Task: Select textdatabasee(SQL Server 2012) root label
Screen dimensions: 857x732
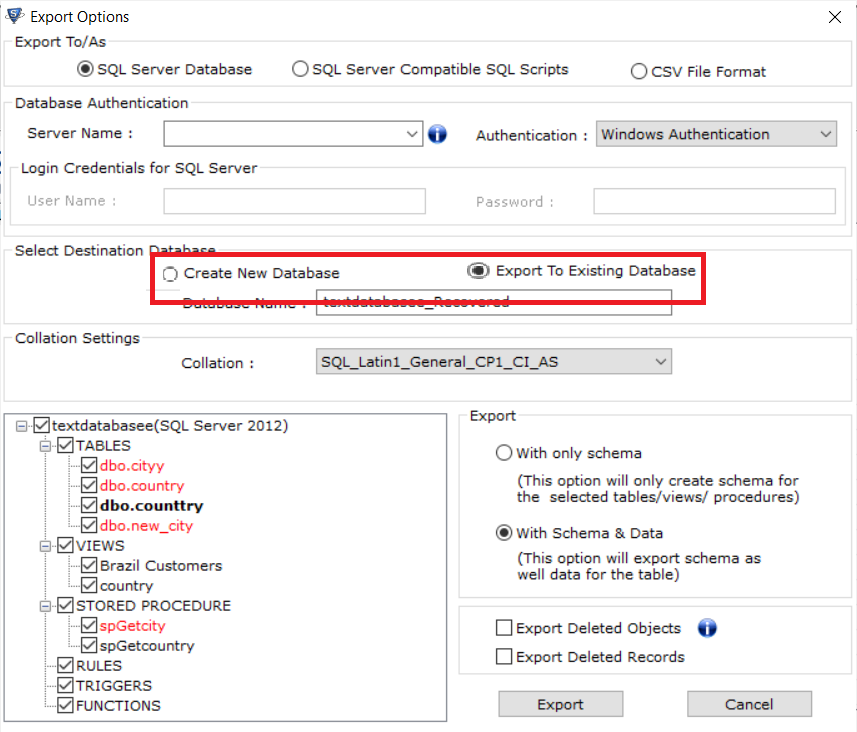Action: tap(170, 426)
